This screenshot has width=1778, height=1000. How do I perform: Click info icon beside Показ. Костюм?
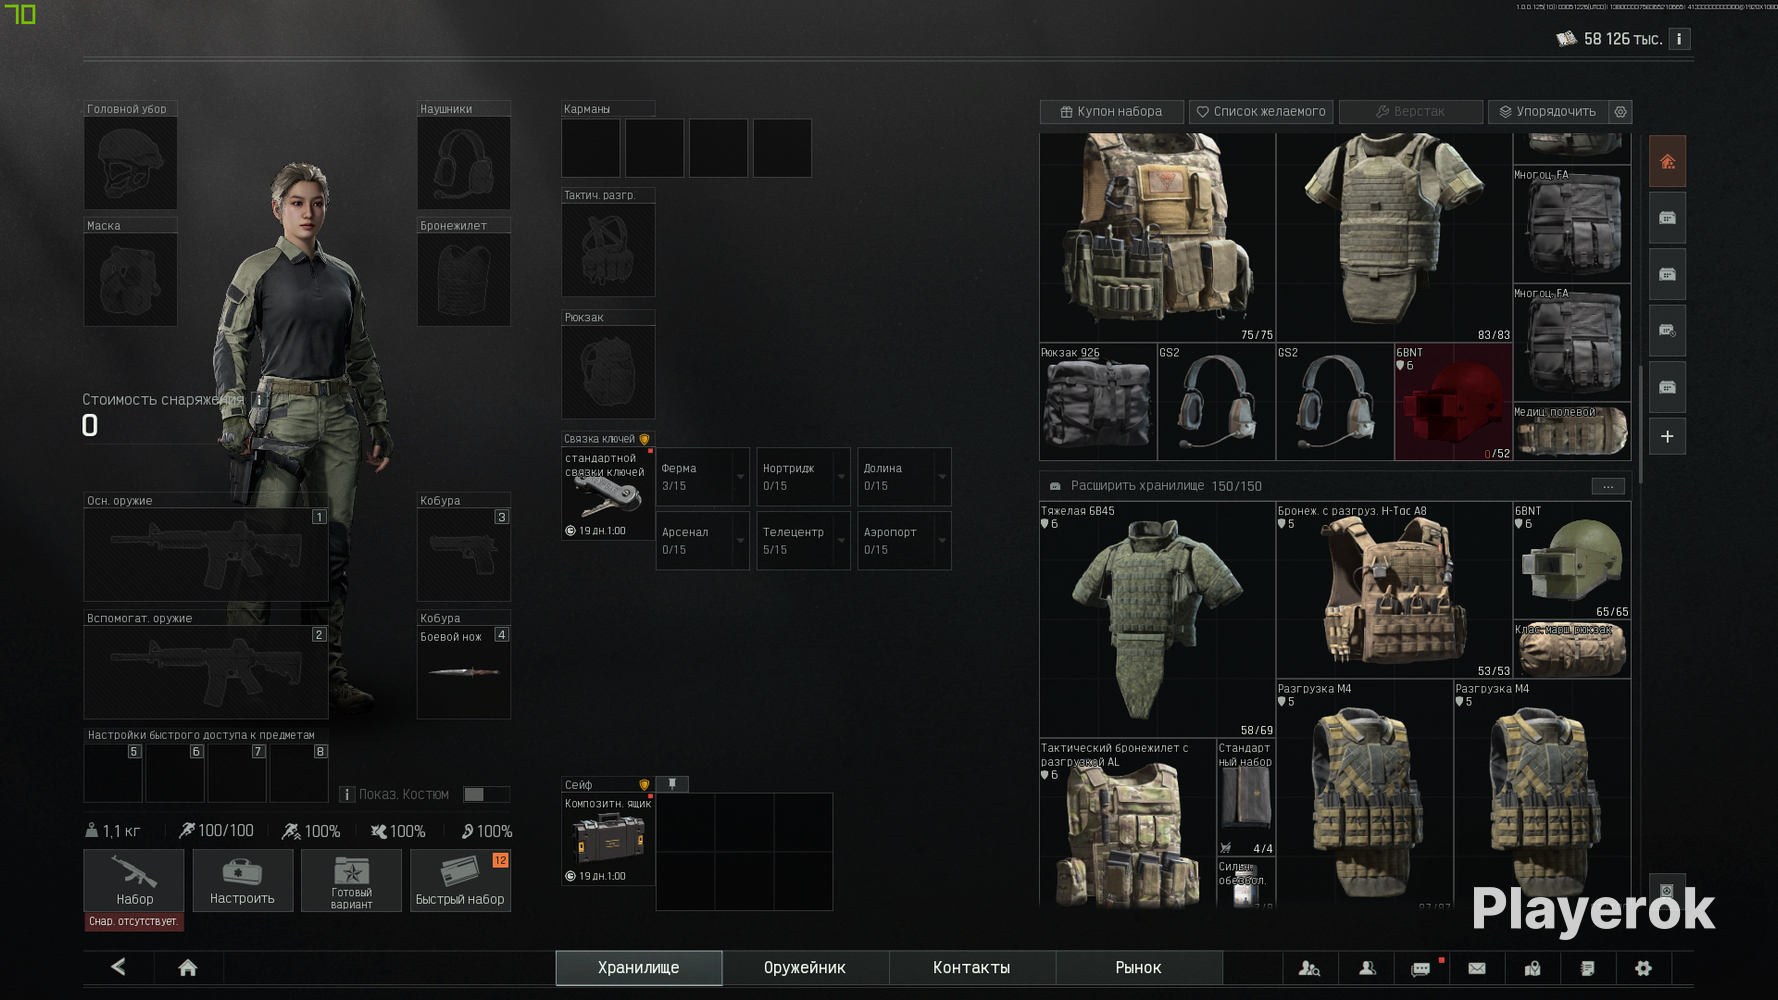(x=347, y=794)
